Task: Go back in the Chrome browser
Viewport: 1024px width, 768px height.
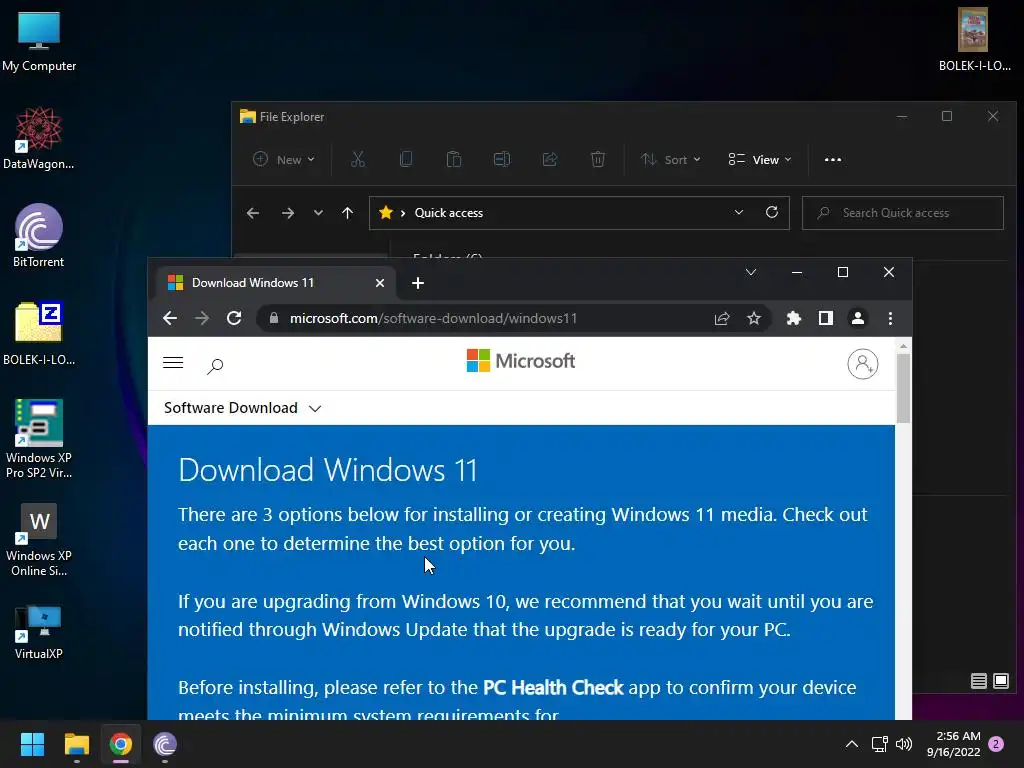Action: point(170,318)
